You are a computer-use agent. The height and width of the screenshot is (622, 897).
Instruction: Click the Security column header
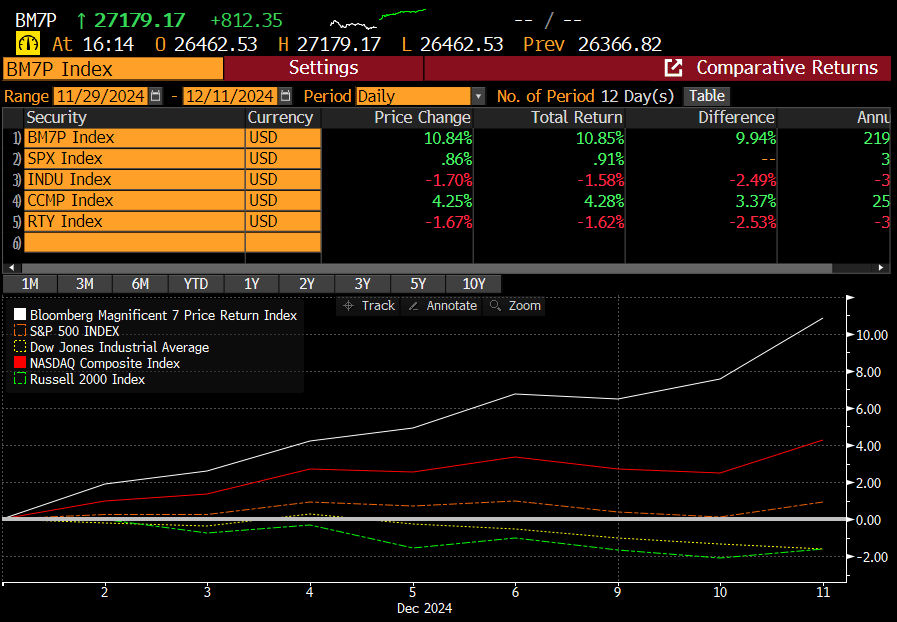(57, 117)
